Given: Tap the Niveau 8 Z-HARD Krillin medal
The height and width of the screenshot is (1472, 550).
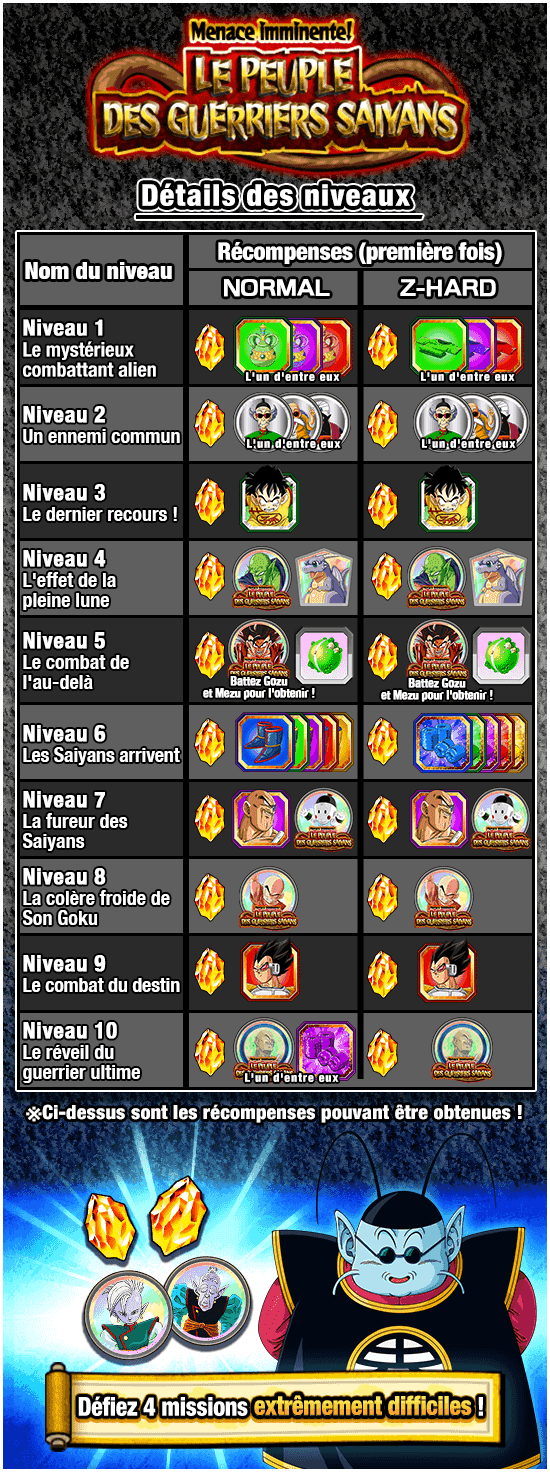Looking at the screenshot, I should pyautogui.click(x=444, y=896).
